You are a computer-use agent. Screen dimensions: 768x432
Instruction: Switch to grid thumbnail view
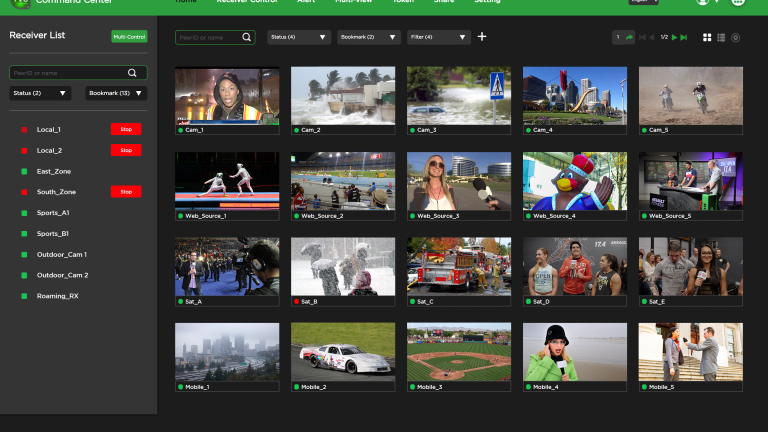pos(707,37)
